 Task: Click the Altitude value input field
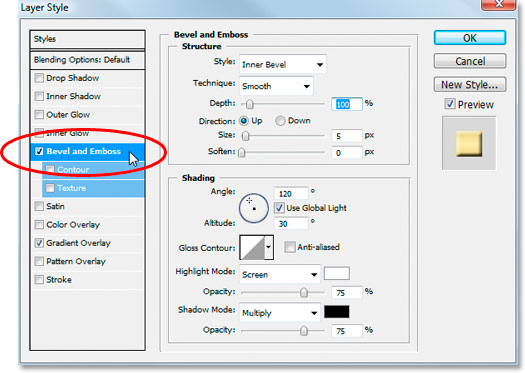[x=291, y=223]
